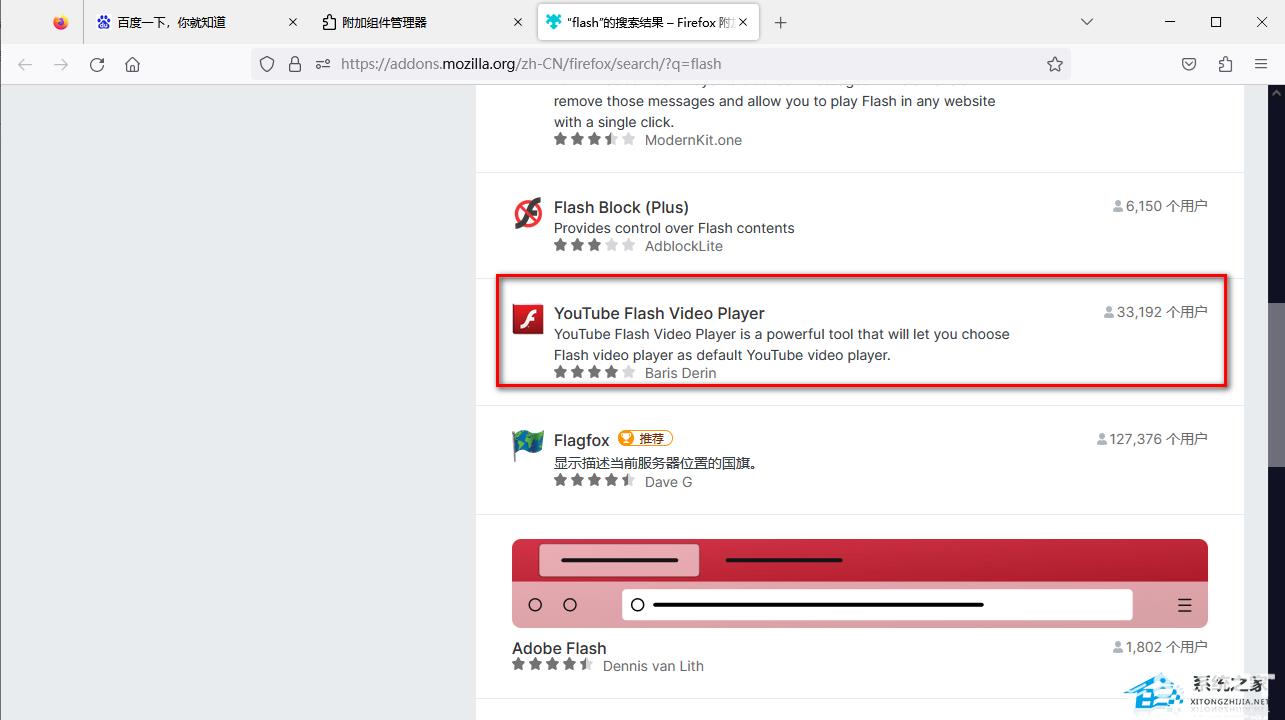1285x720 pixels.
Task: Click the 33,192 users count
Action: click(x=1155, y=312)
